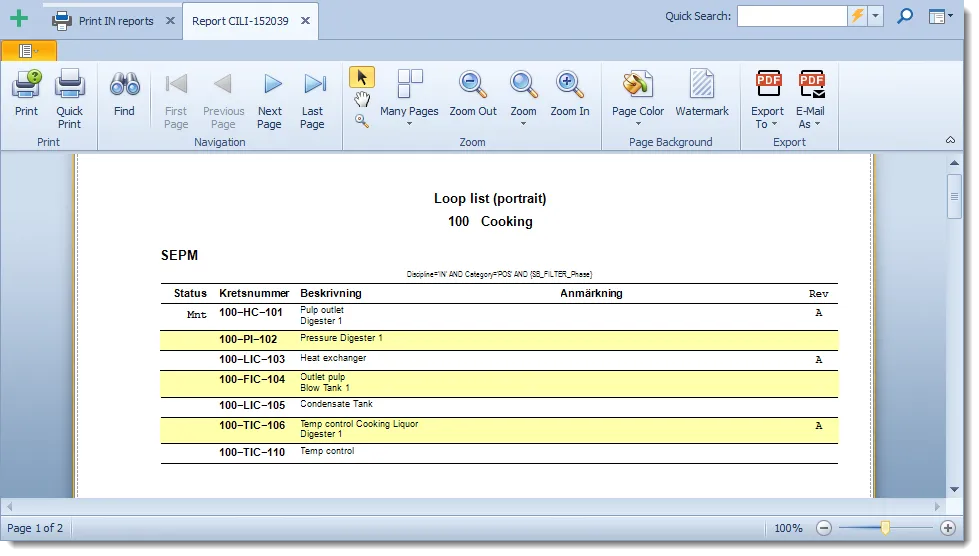Screen dimensions: 979x556
Task: Click loop number 100-TIC-106
Action: point(252,426)
